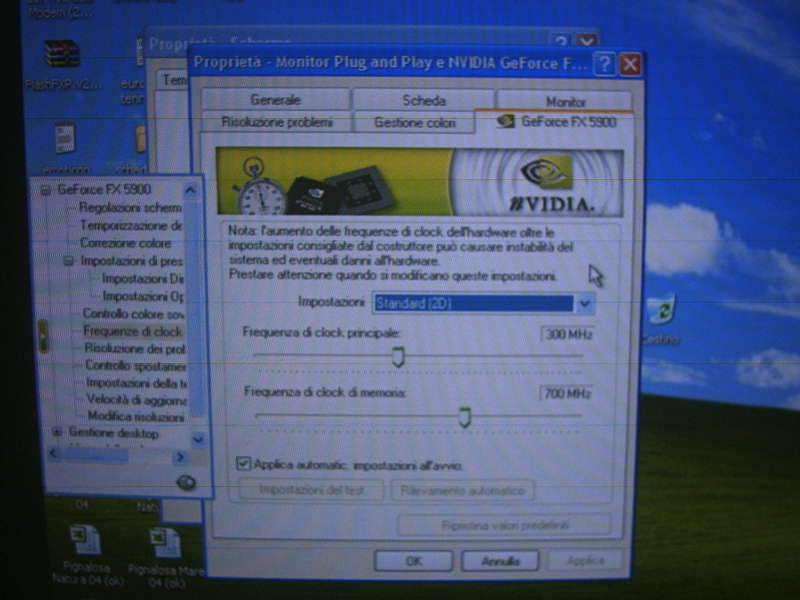
Task: Select Controllo colore sovrapposizione entry
Action: pos(134,314)
